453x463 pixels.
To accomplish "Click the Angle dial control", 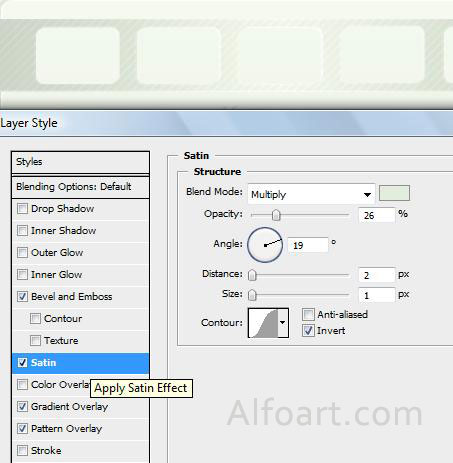I will 265,245.
